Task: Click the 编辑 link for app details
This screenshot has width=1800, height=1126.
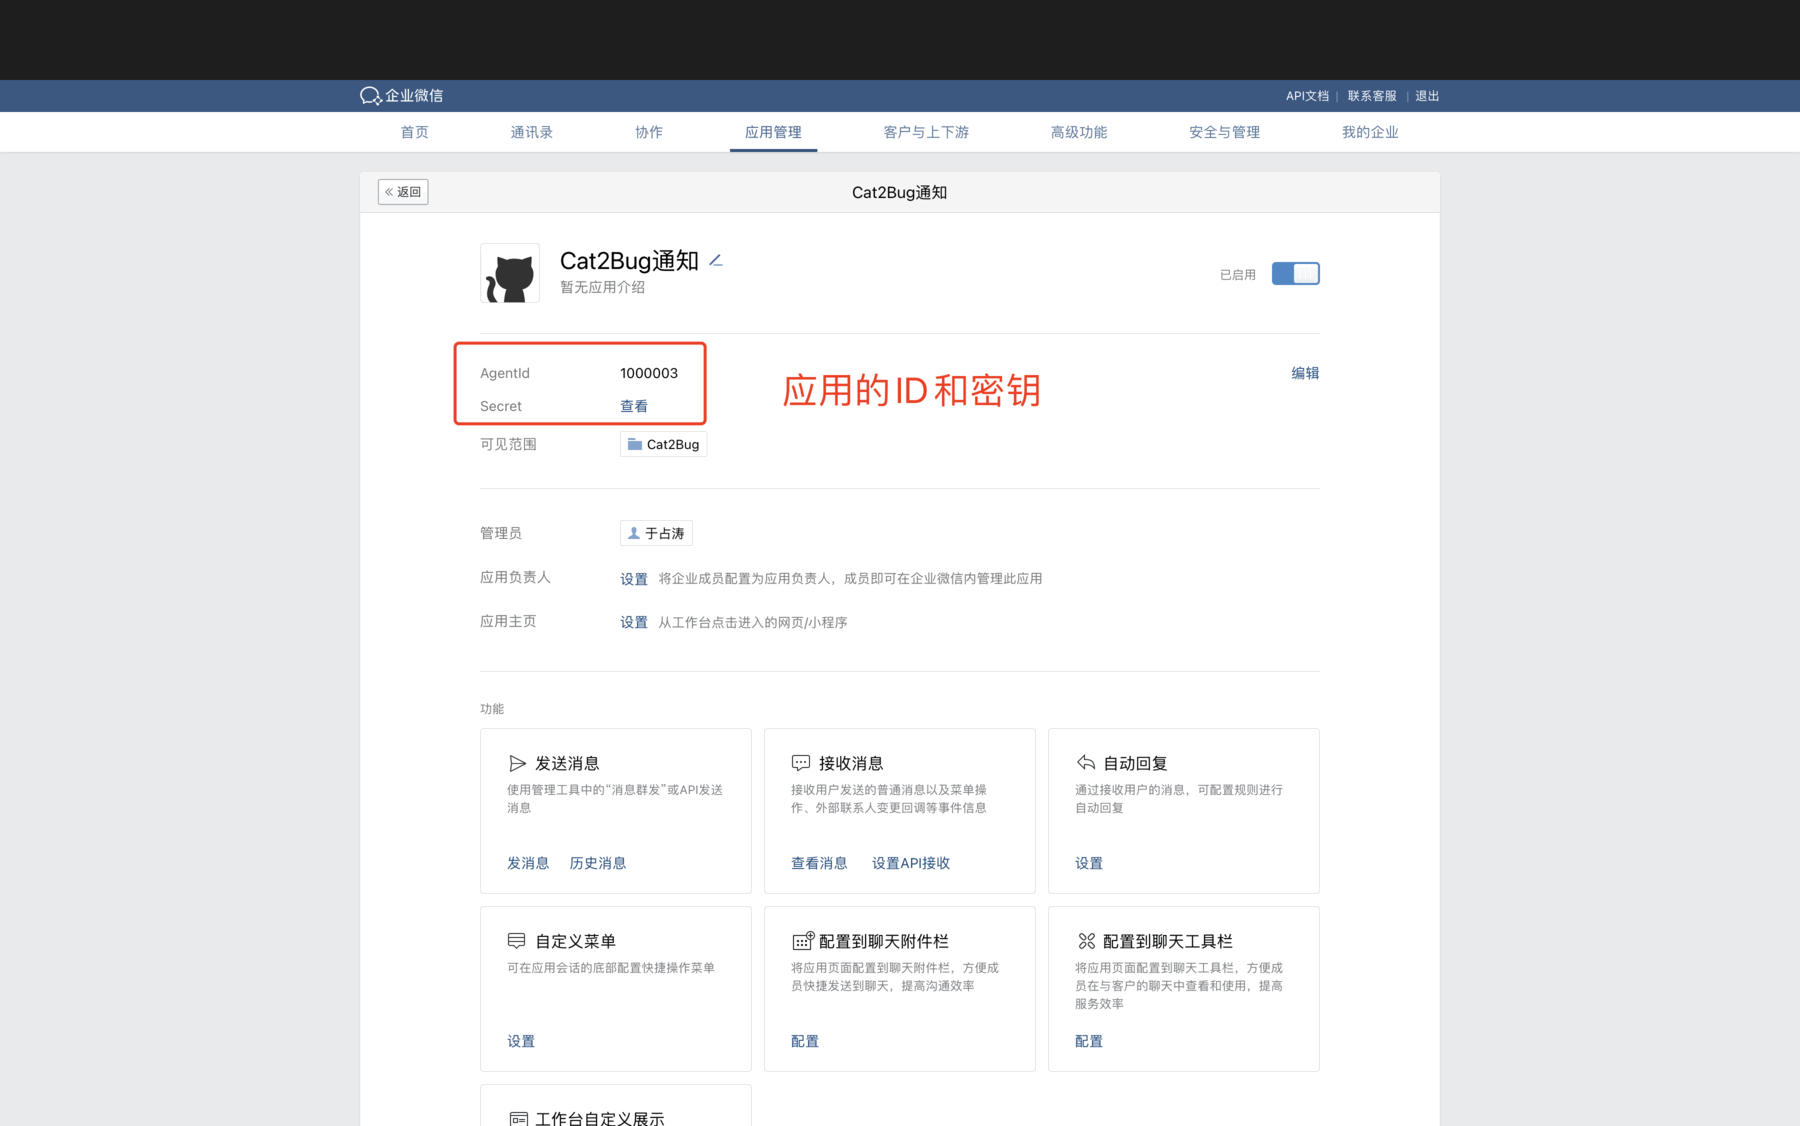Action: pos(1305,373)
